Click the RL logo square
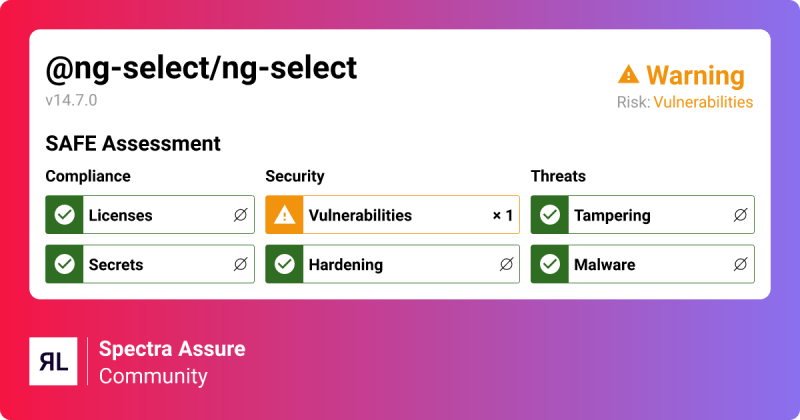The height and width of the screenshot is (420, 800). click(53, 361)
